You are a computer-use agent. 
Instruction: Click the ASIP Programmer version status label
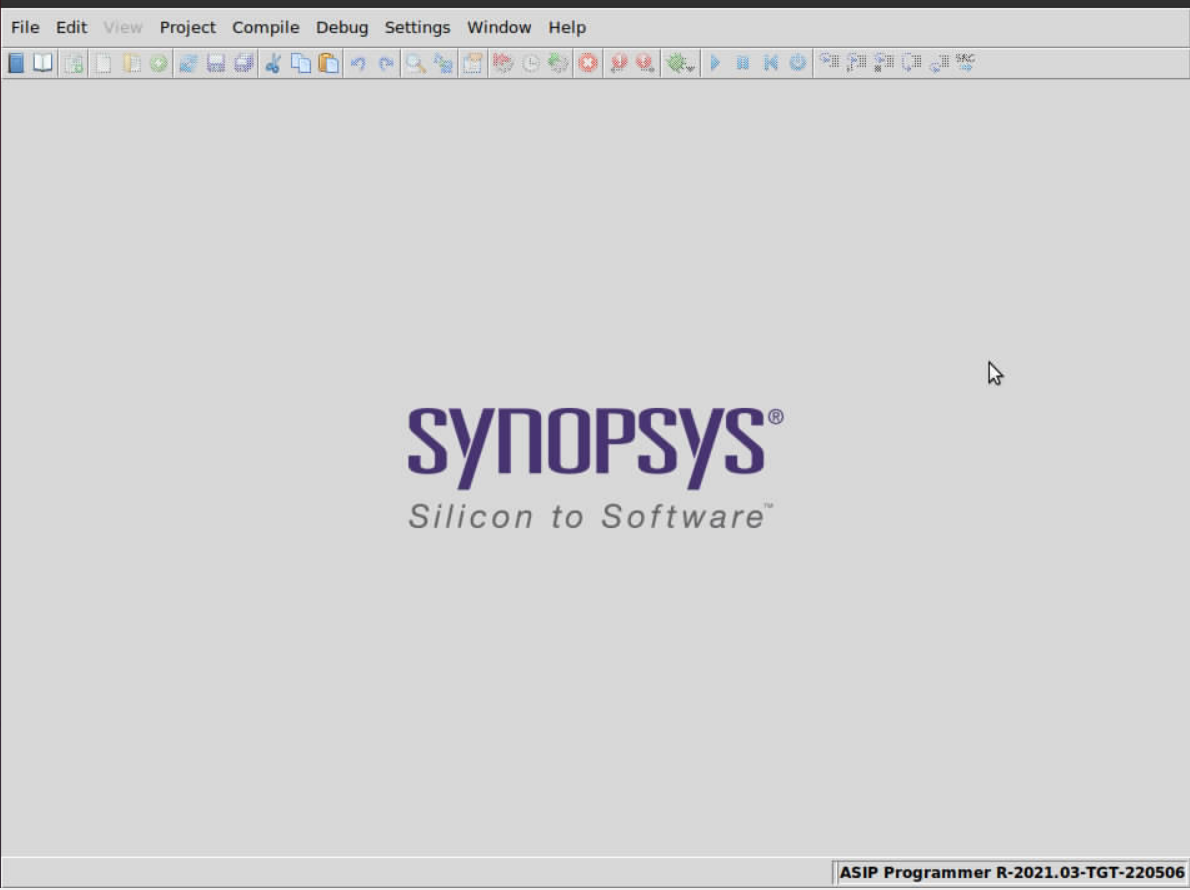(x=1011, y=872)
